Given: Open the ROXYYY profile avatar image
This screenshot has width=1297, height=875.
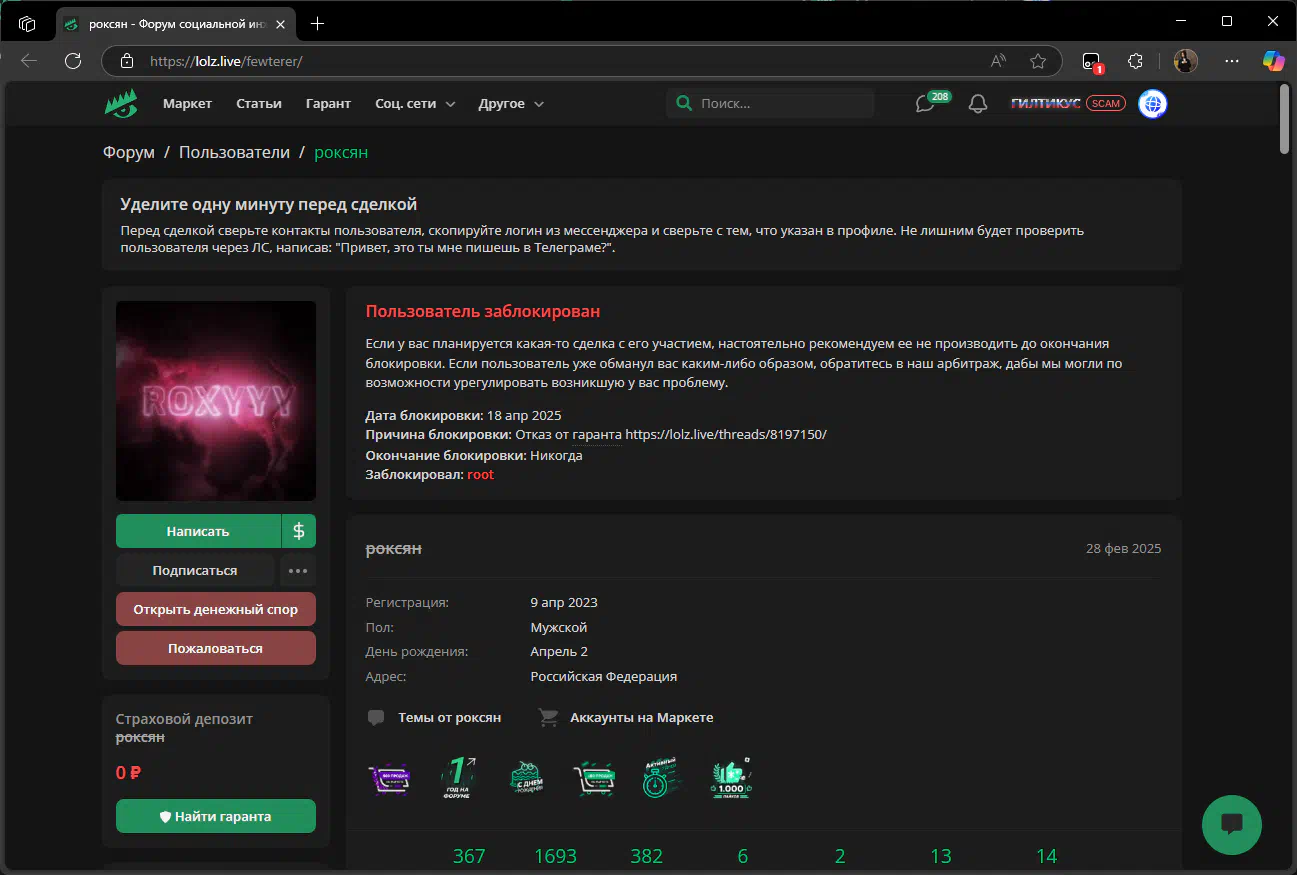Looking at the screenshot, I should (x=216, y=401).
